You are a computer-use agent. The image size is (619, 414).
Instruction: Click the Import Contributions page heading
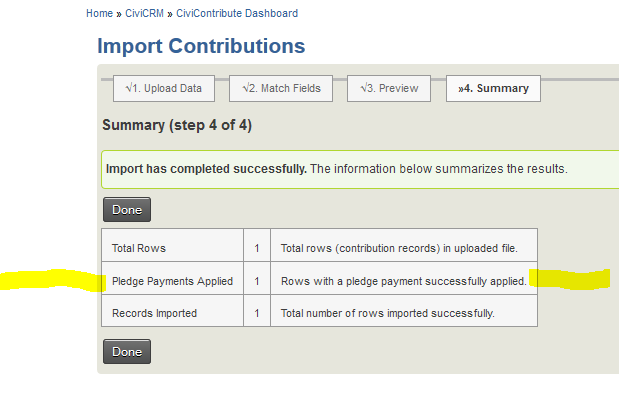point(201,46)
